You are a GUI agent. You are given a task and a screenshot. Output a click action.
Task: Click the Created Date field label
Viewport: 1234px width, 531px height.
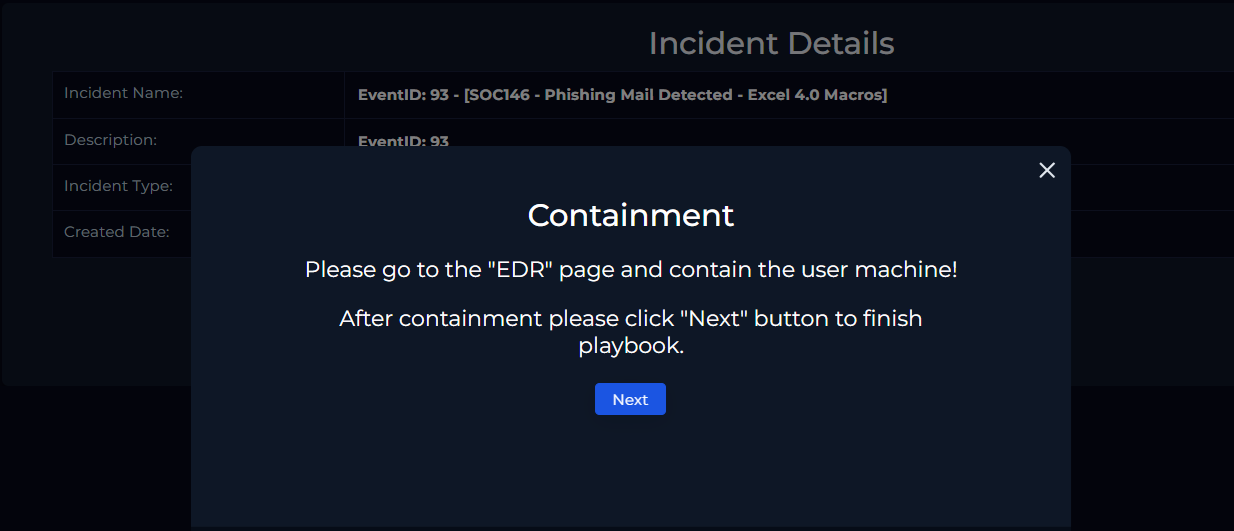[116, 232]
